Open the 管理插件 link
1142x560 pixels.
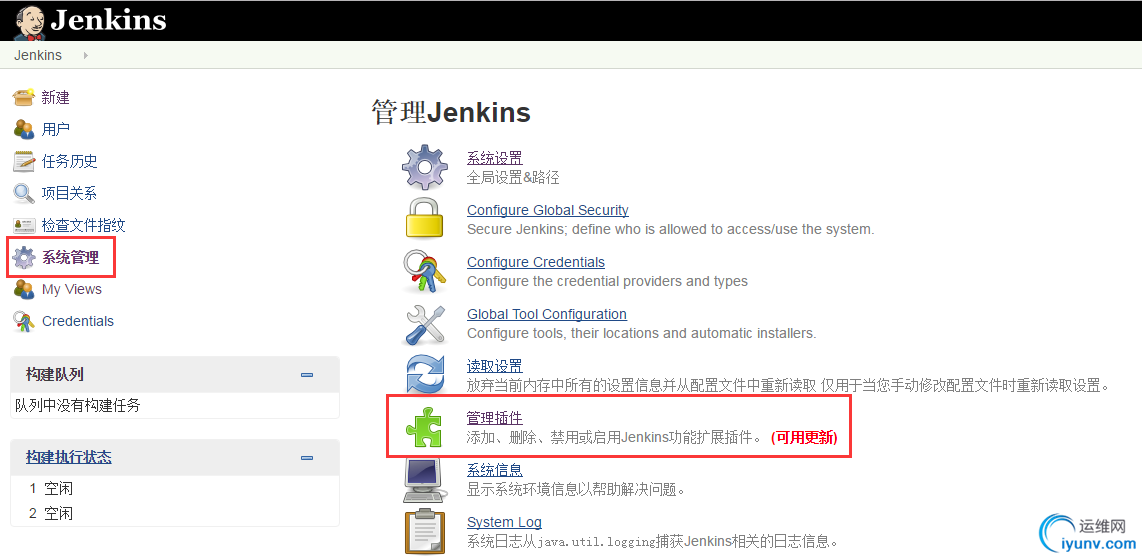[x=495, y=418]
